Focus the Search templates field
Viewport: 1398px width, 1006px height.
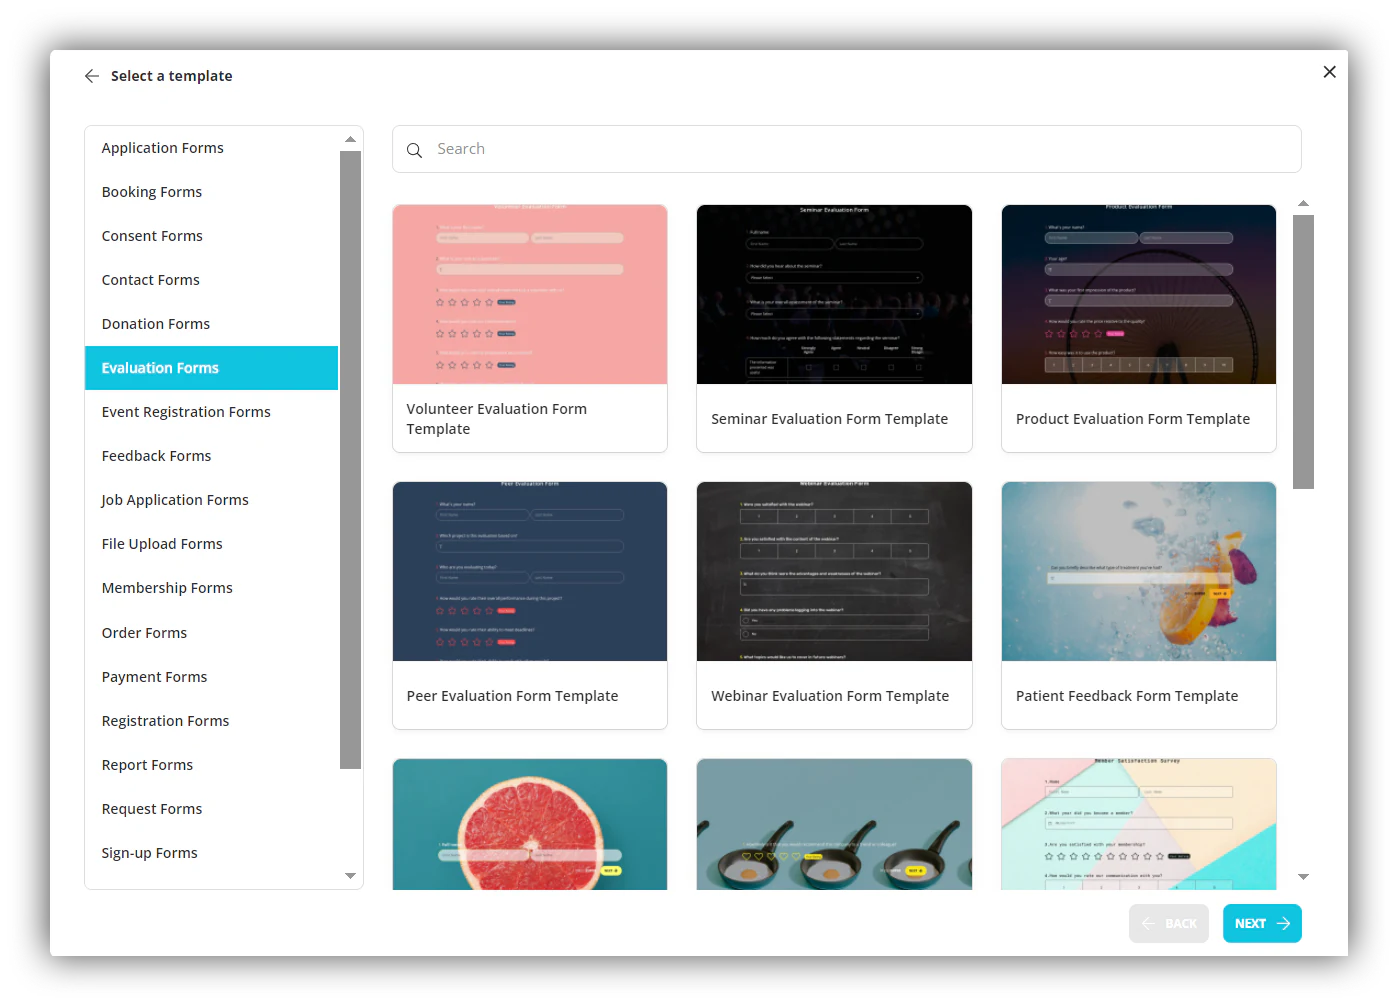846,149
